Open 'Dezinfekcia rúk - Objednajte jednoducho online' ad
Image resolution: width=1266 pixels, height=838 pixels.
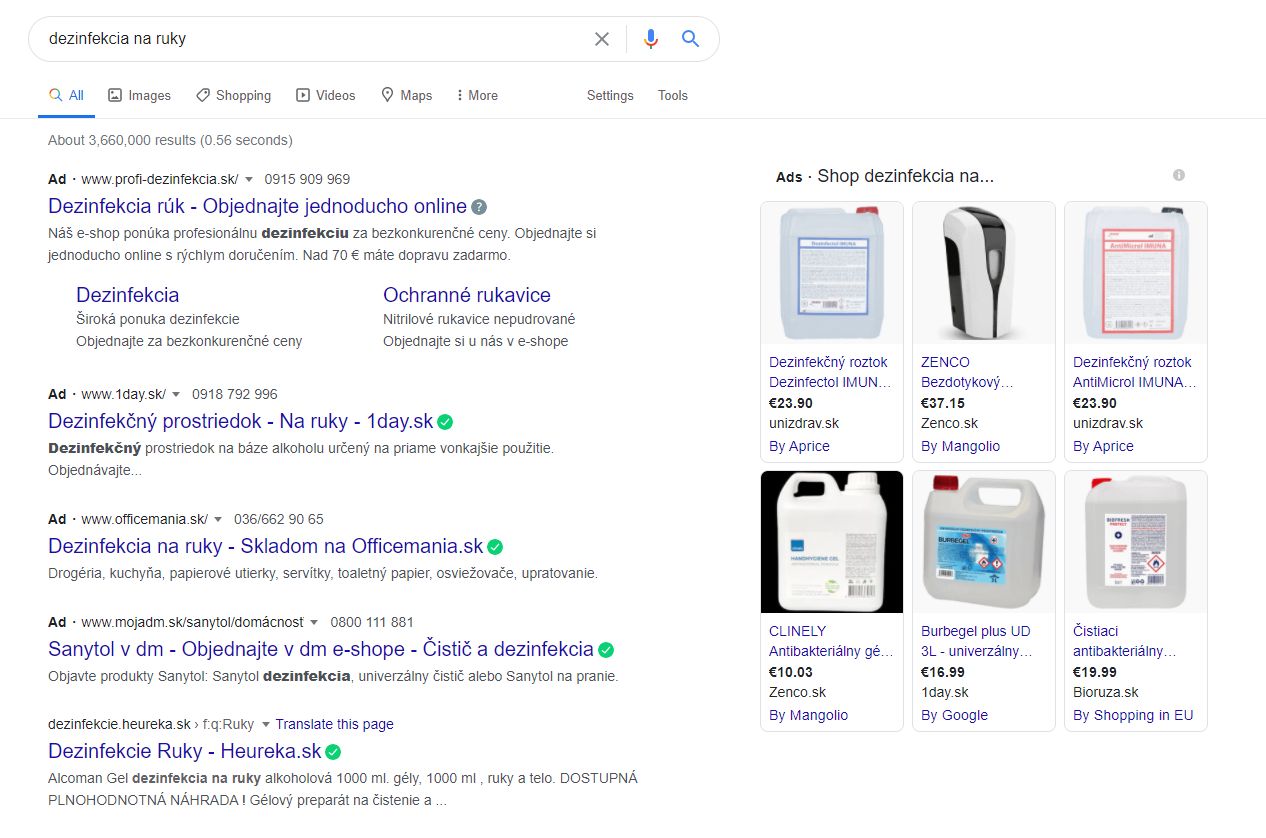pyautogui.click(x=257, y=207)
